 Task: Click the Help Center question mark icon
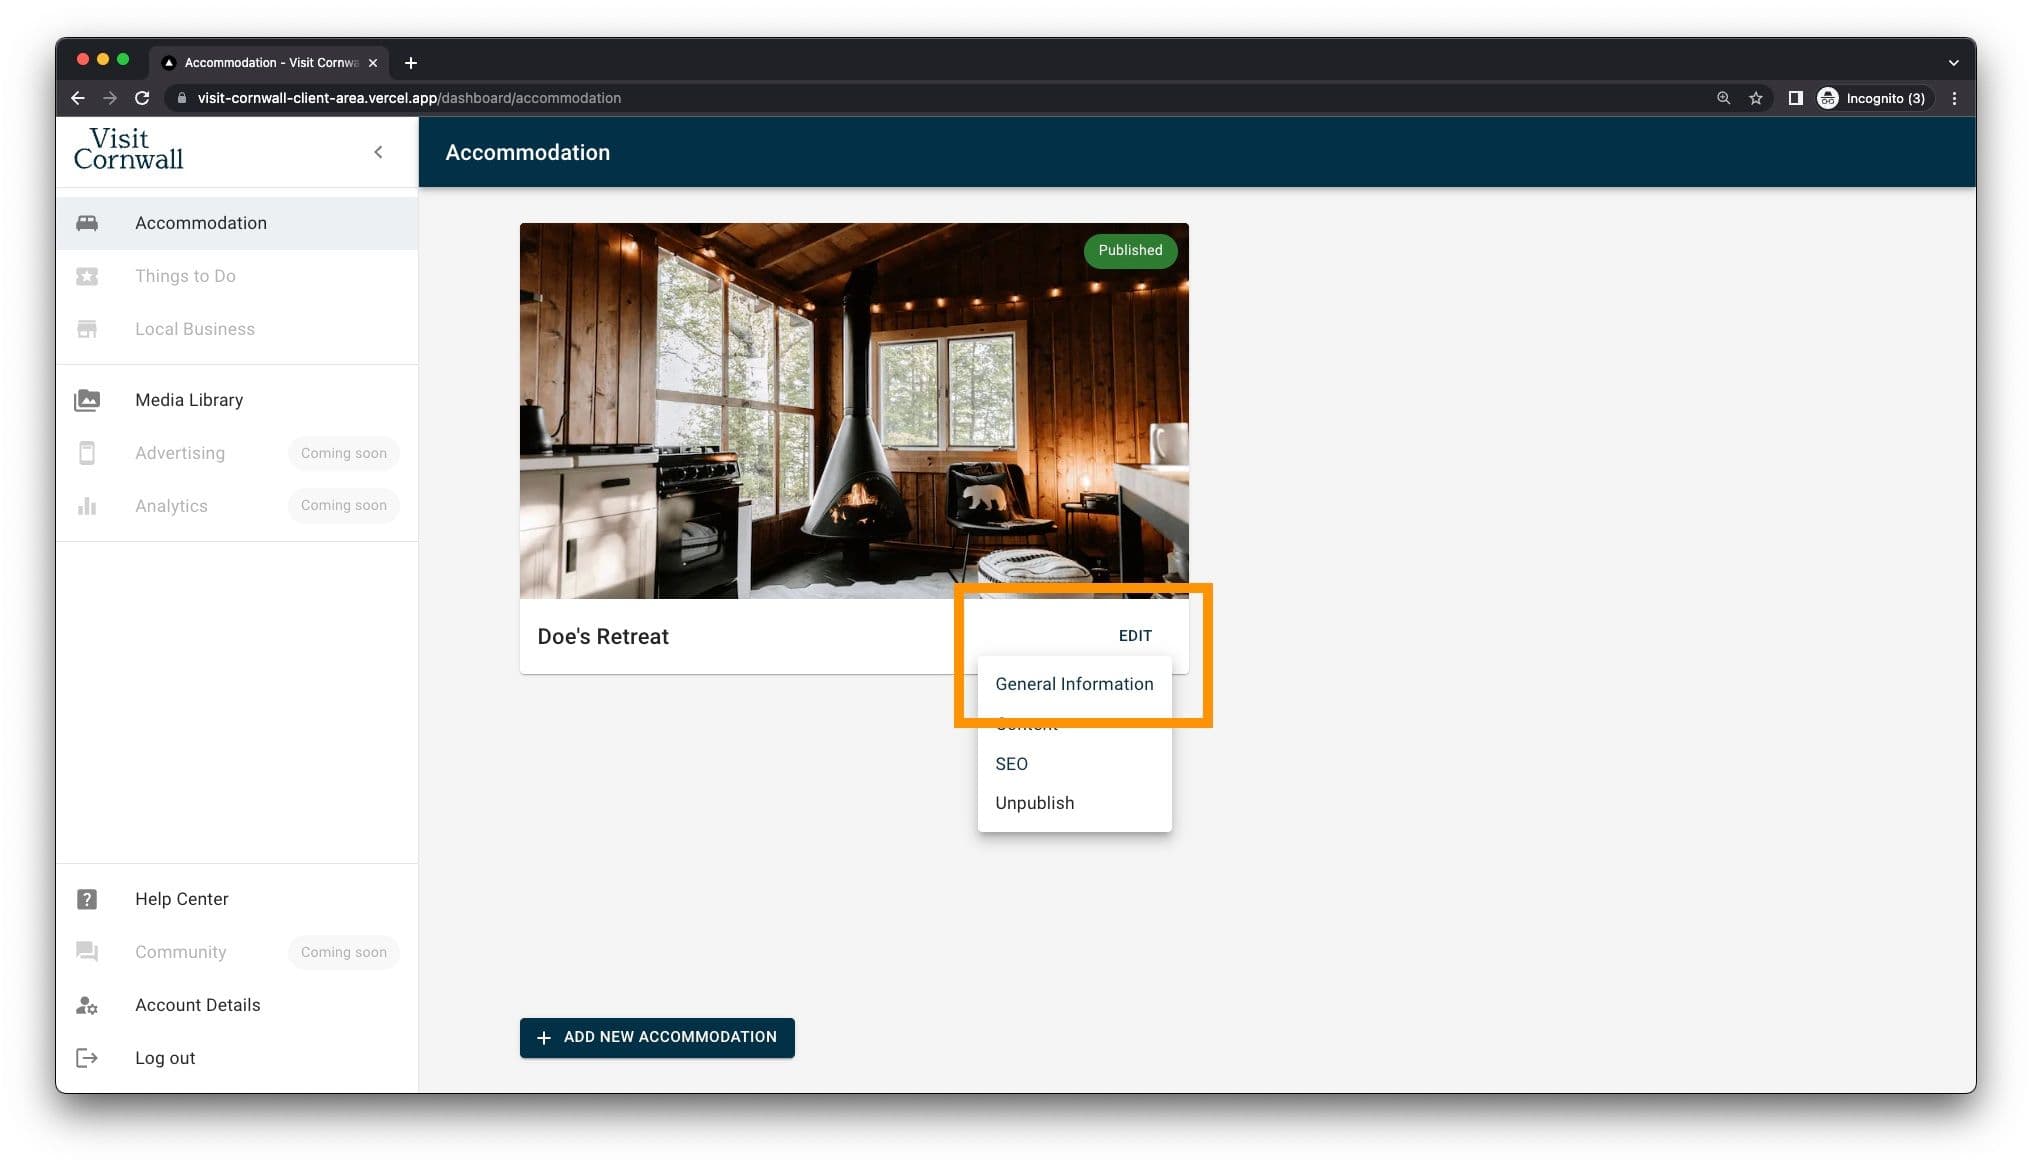(x=87, y=899)
